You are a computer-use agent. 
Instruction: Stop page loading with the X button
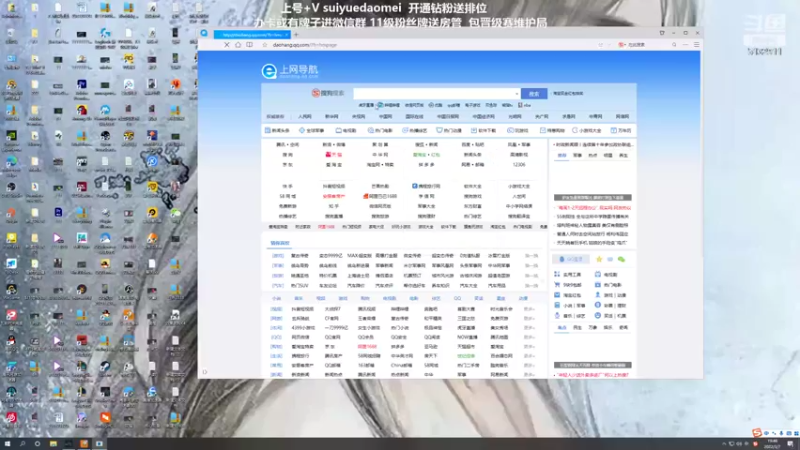click(227, 45)
